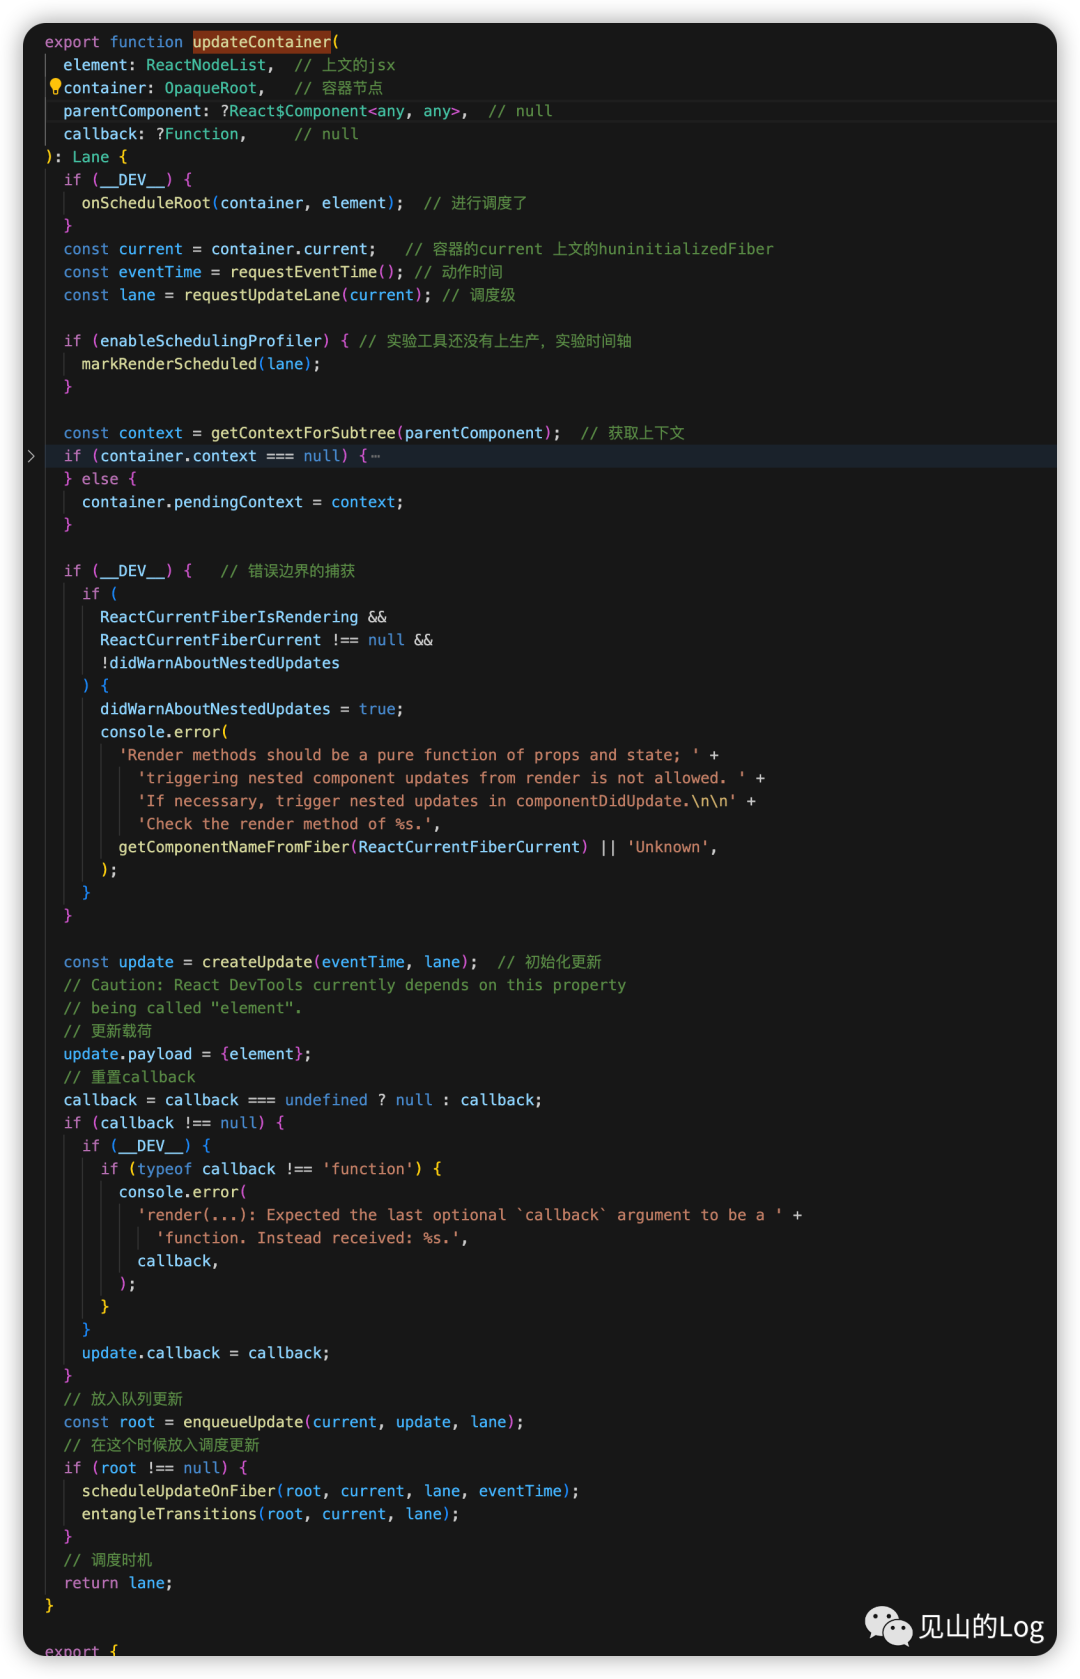Image resolution: width=1080 pixels, height=1679 pixels.
Task: Click the 'Caution: React DevTools' comment
Action: coord(345,985)
